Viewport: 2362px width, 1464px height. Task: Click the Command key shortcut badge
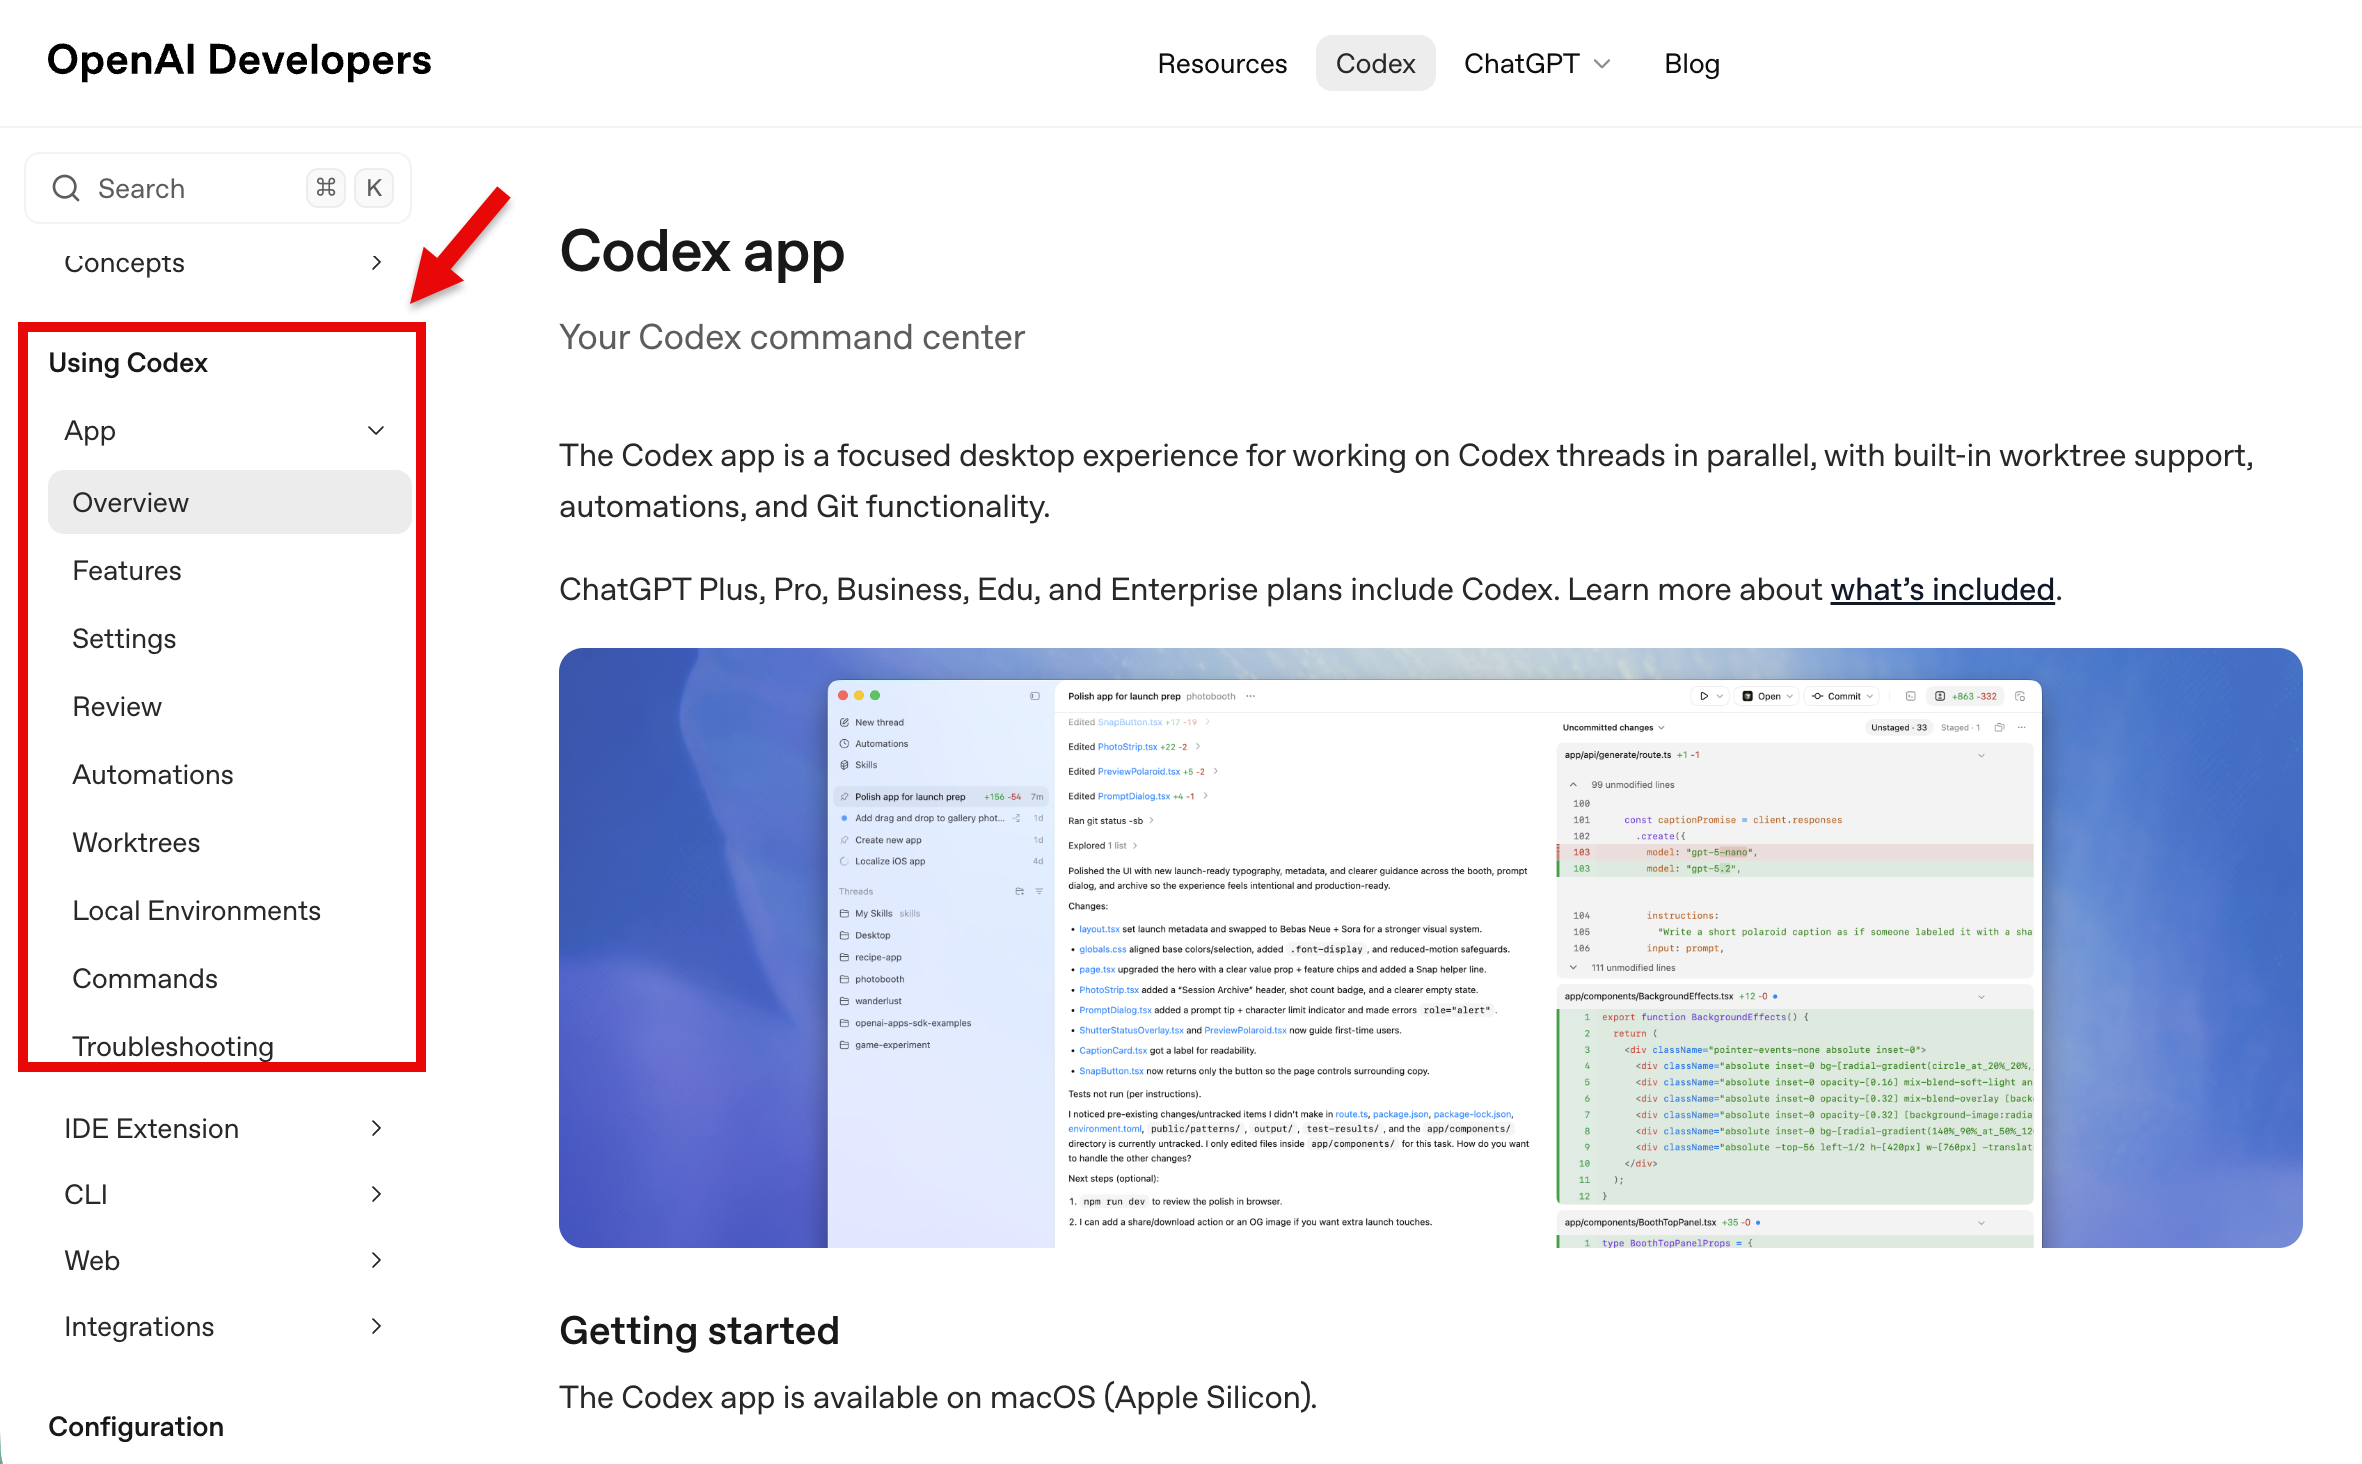pyautogui.click(x=325, y=188)
